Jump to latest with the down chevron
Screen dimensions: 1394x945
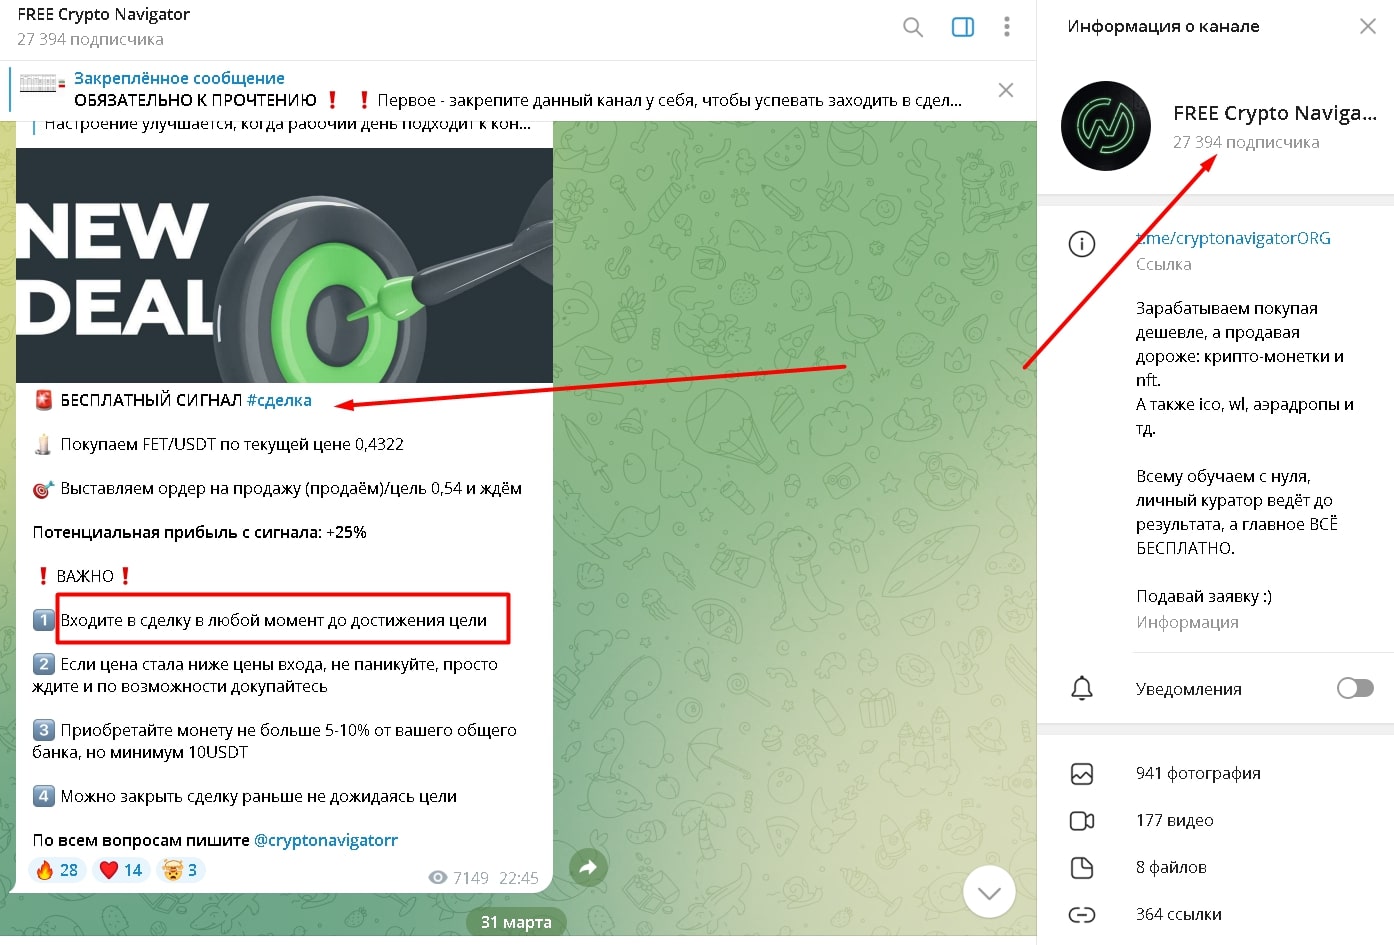tap(989, 892)
